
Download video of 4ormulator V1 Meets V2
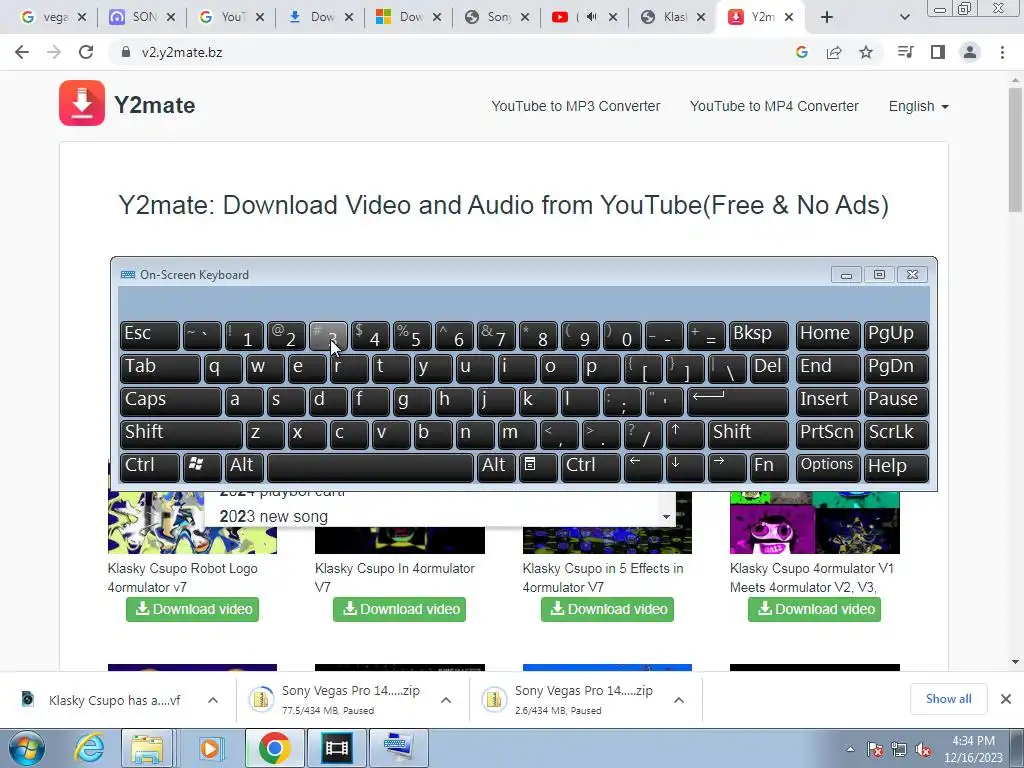pos(814,609)
